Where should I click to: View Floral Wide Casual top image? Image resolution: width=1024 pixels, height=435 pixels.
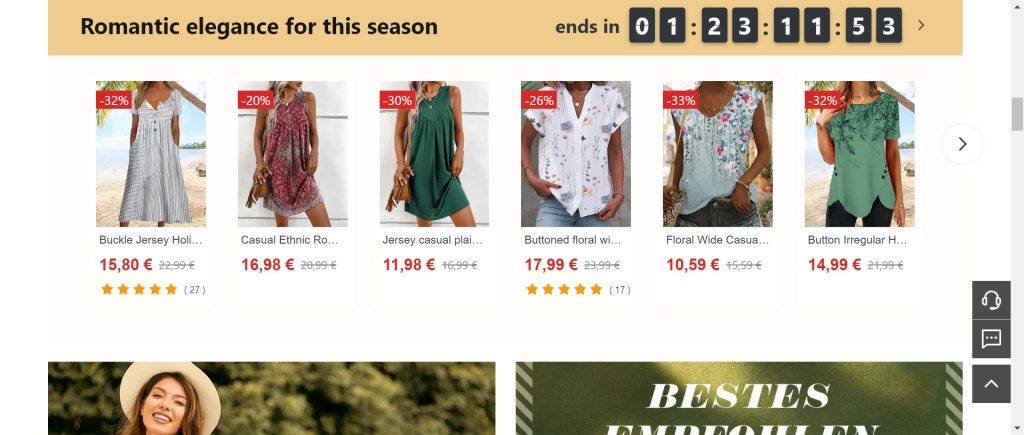[x=718, y=153]
